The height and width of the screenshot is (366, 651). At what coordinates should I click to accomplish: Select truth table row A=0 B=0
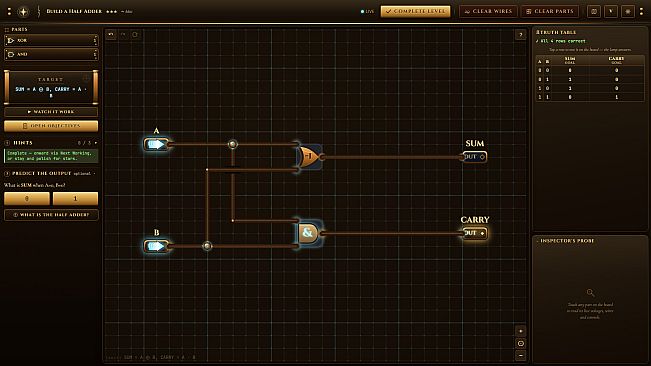pyautogui.click(x=590, y=71)
